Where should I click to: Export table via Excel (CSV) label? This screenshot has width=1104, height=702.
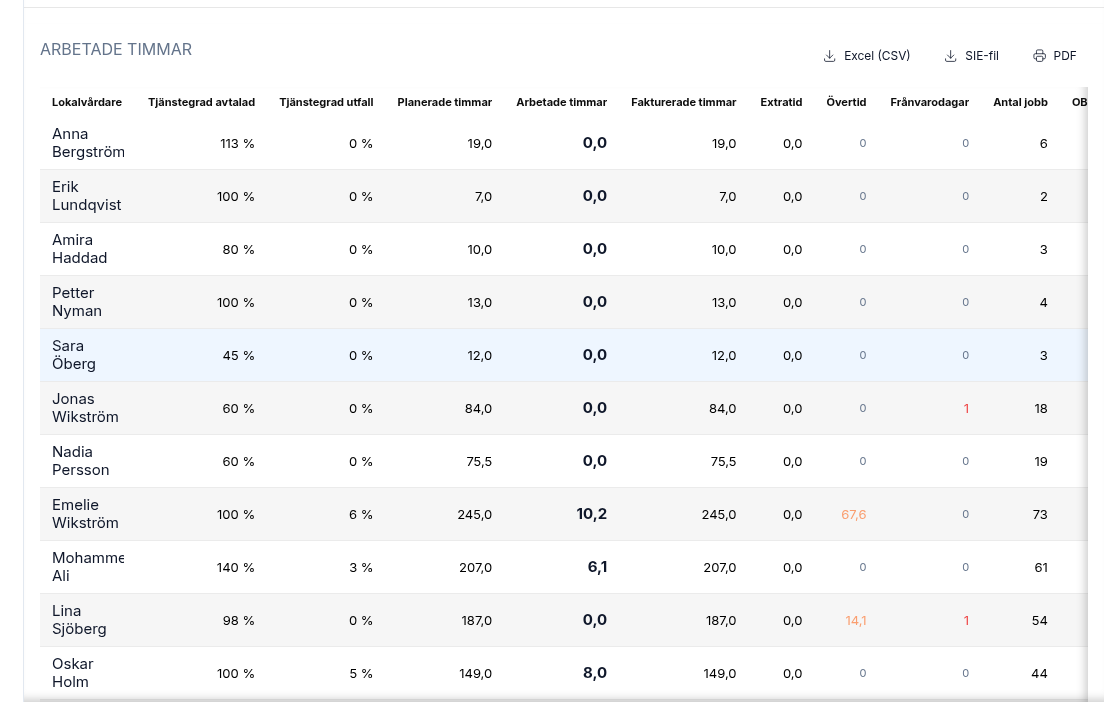(x=877, y=56)
